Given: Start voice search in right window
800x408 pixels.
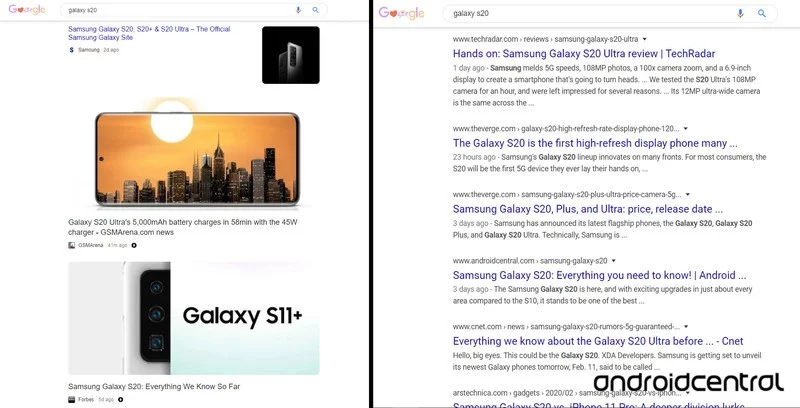Looking at the screenshot, I should [x=740, y=14].
